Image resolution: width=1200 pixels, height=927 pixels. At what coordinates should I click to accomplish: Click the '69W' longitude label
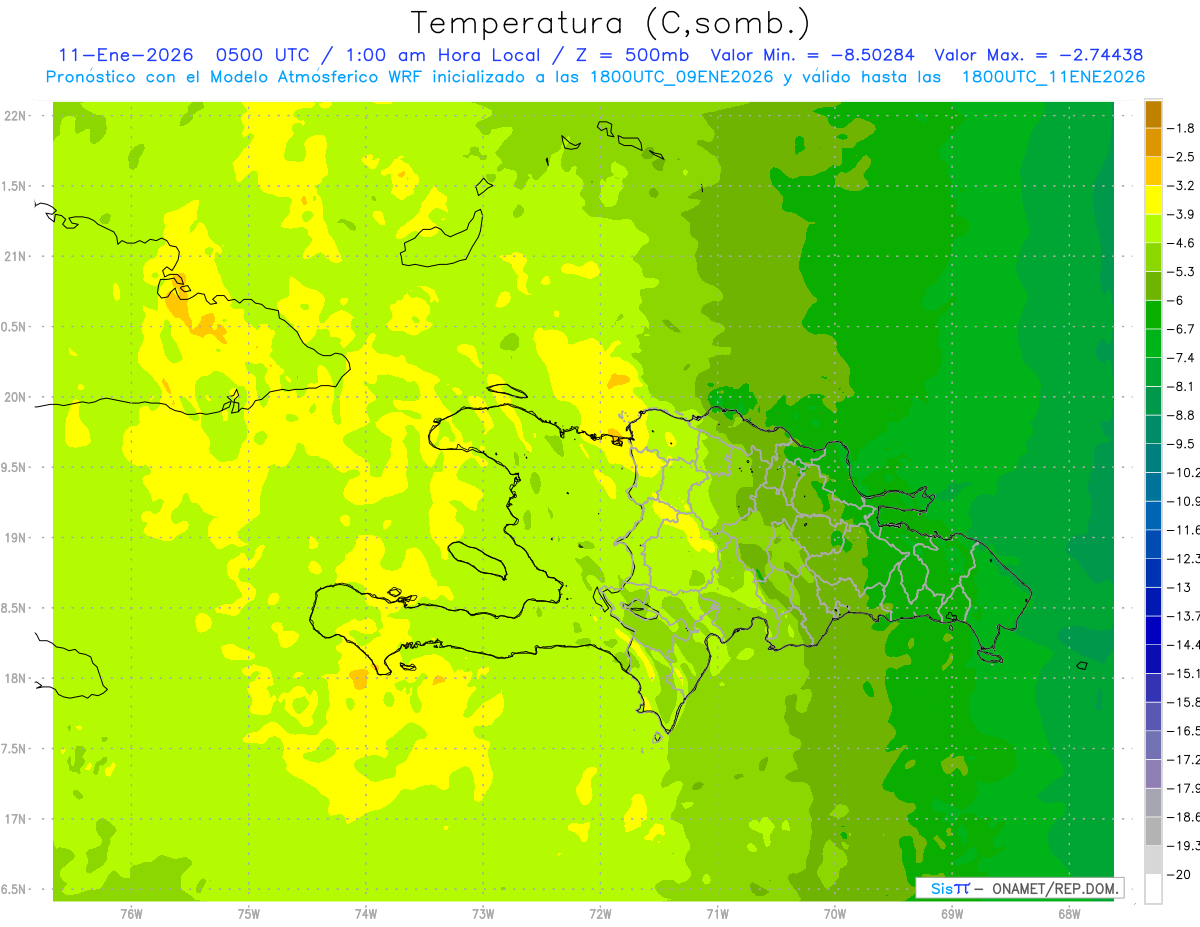click(952, 914)
